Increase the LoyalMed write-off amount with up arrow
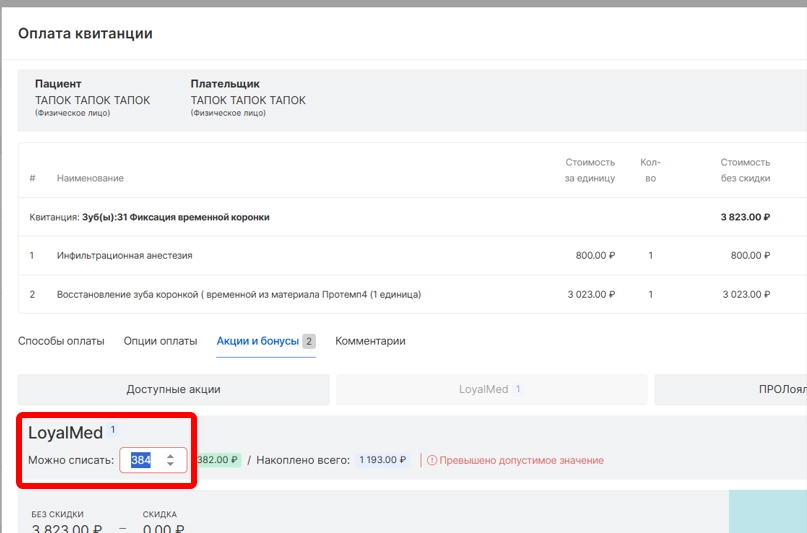This screenshot has height=533, width=807. pos(170,456)
